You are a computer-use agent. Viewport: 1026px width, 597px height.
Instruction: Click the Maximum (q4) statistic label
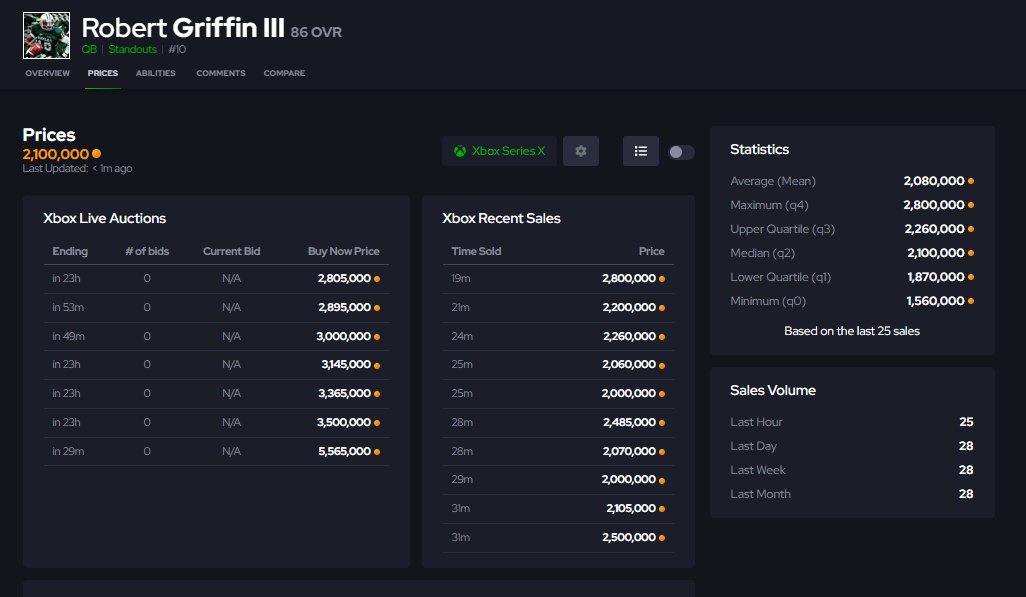pos(770,205)
